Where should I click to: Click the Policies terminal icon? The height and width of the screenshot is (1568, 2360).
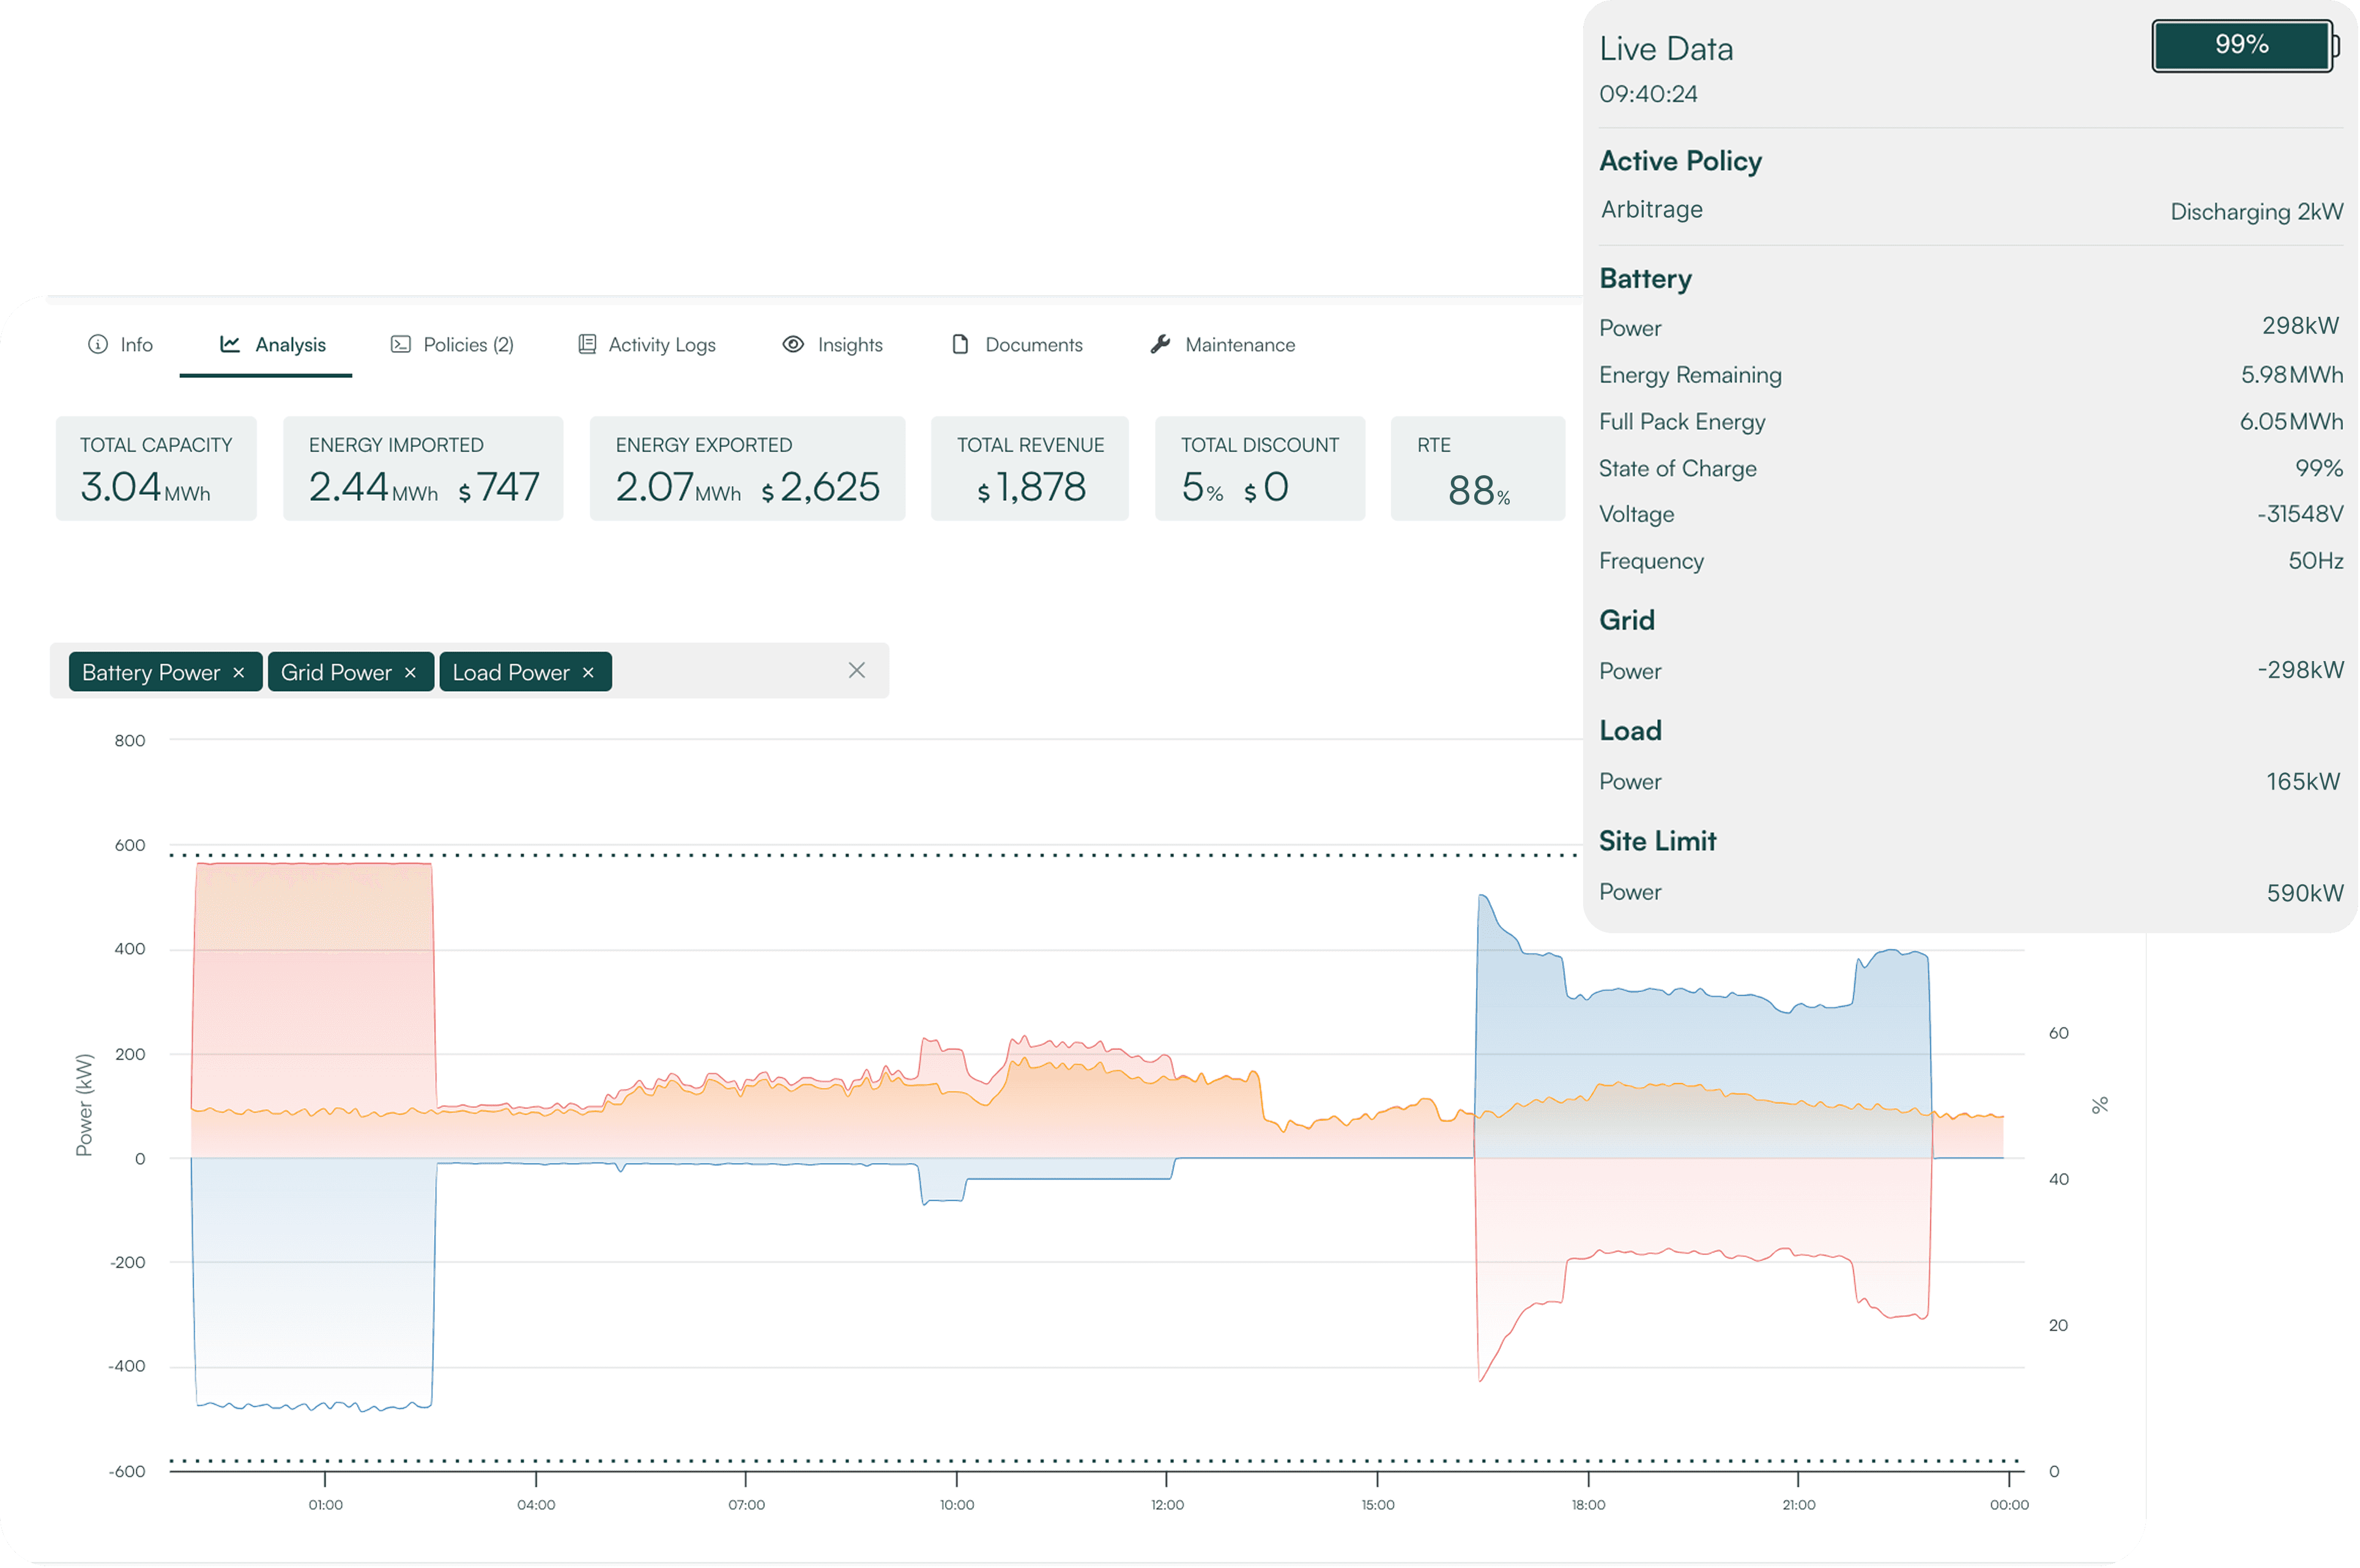coord(401,345)
